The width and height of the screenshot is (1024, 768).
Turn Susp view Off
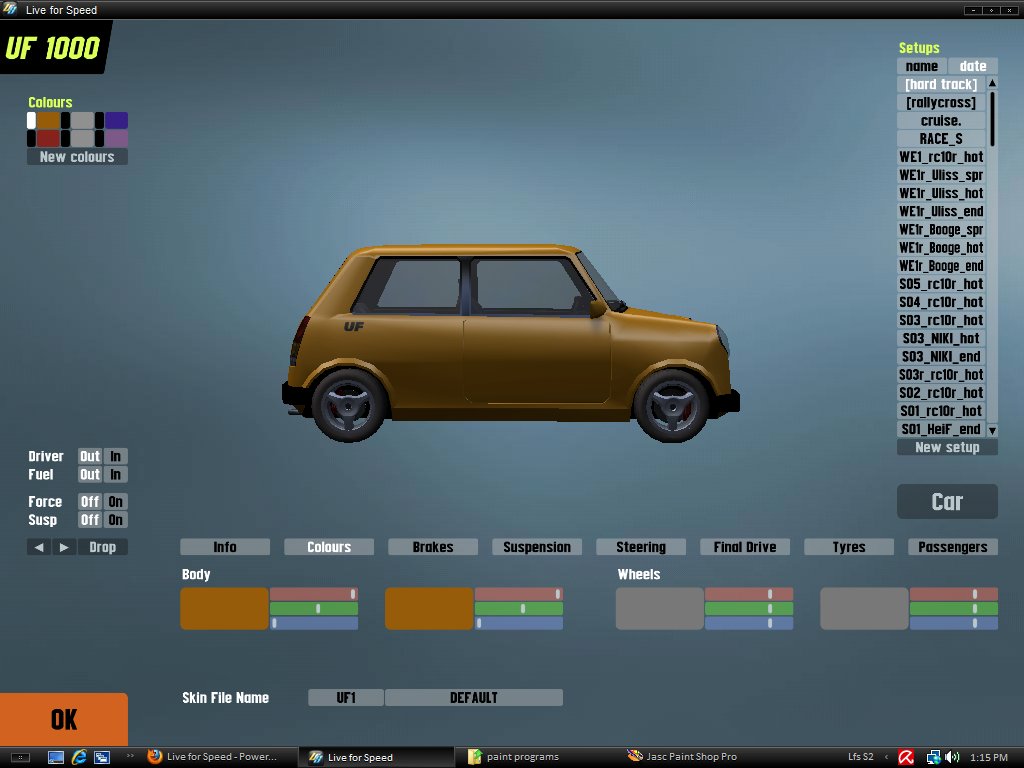click(90, 520)
